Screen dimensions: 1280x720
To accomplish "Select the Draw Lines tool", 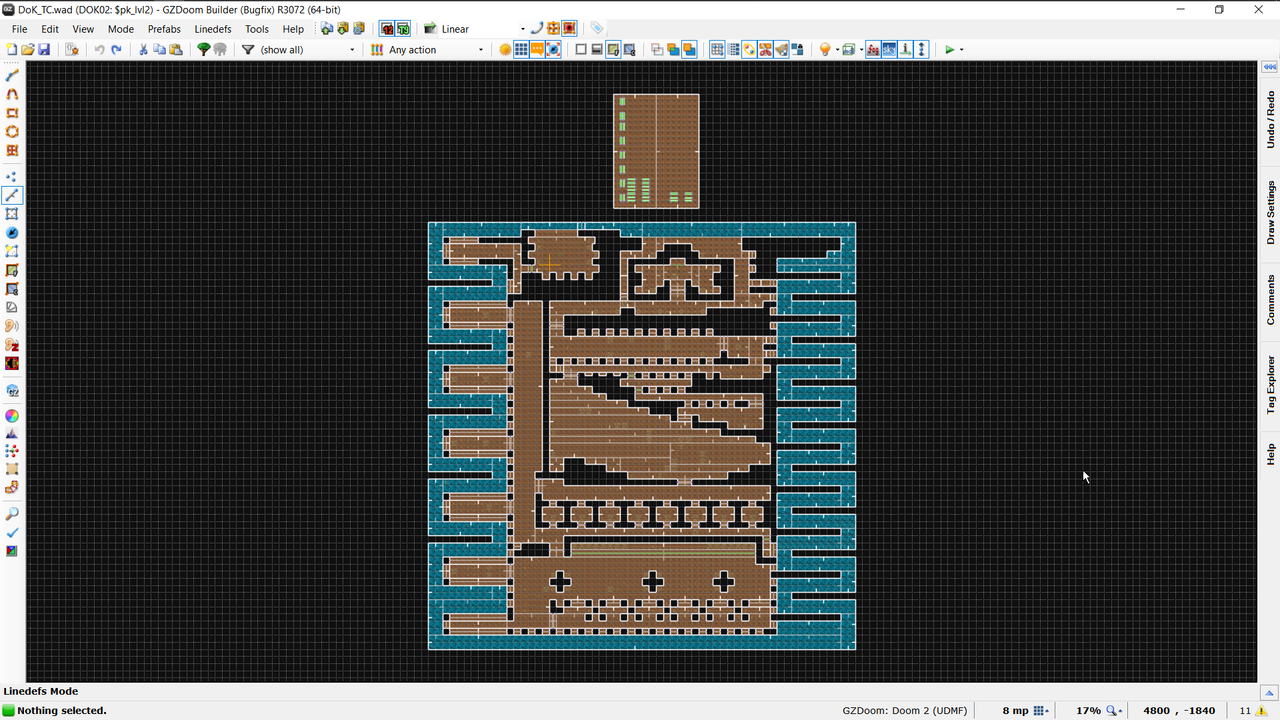I will pyautogui.click(x=12, y=75).
